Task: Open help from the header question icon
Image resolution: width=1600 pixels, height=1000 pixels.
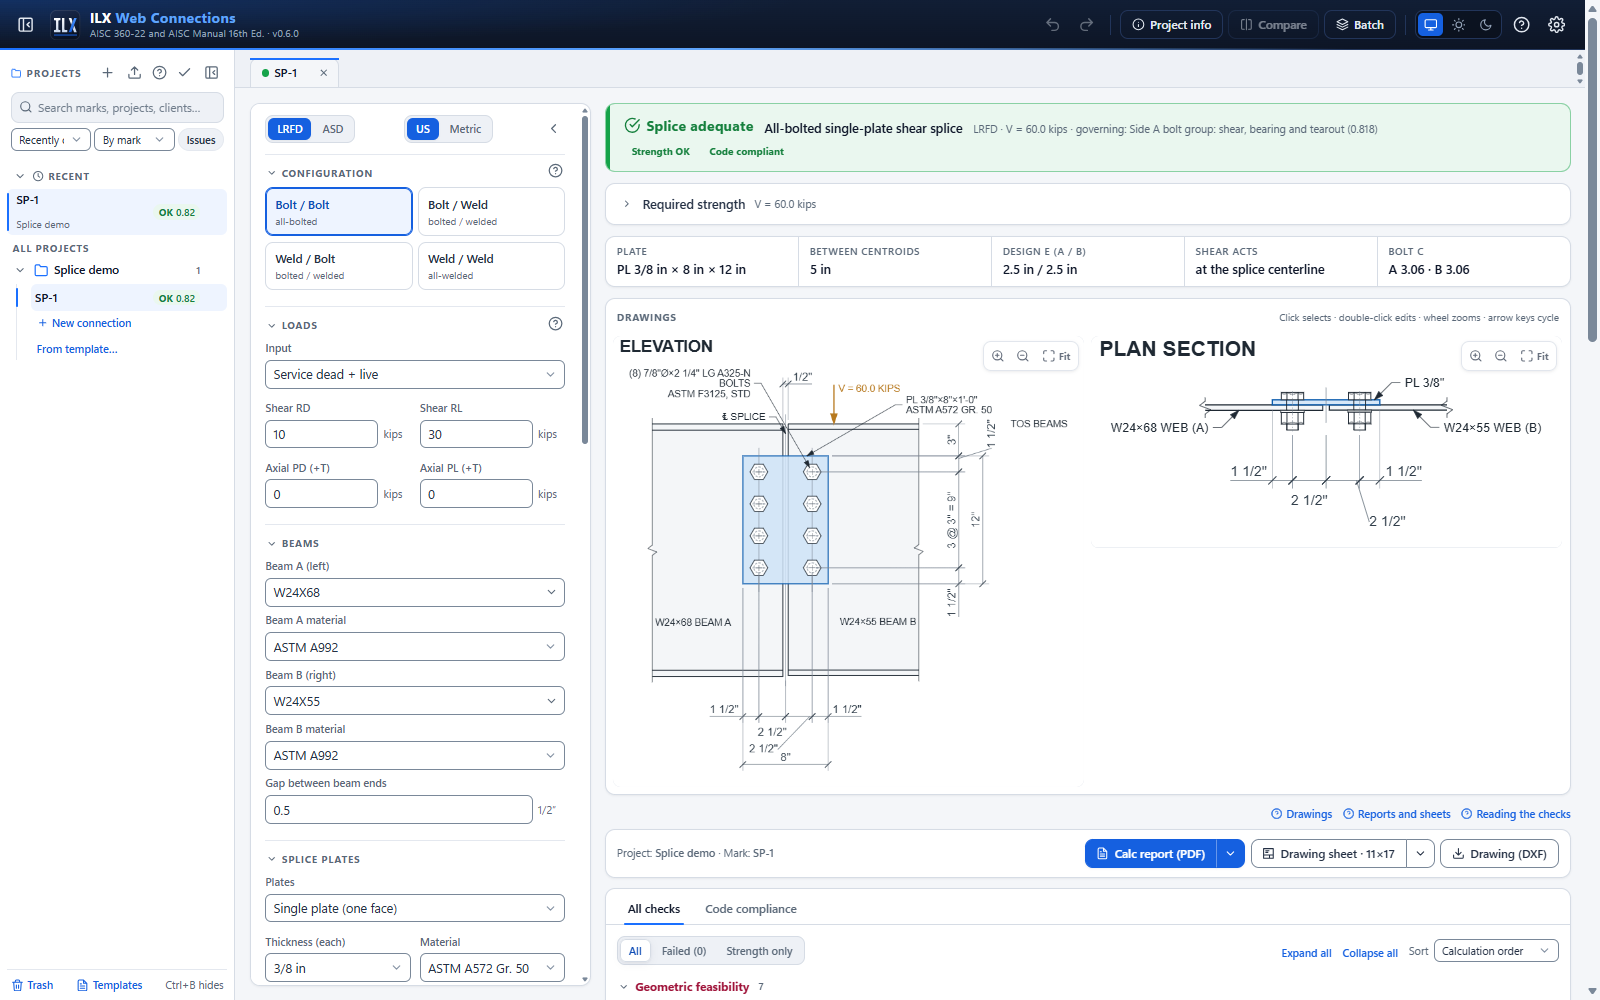Action: [x=1521, y=25]
